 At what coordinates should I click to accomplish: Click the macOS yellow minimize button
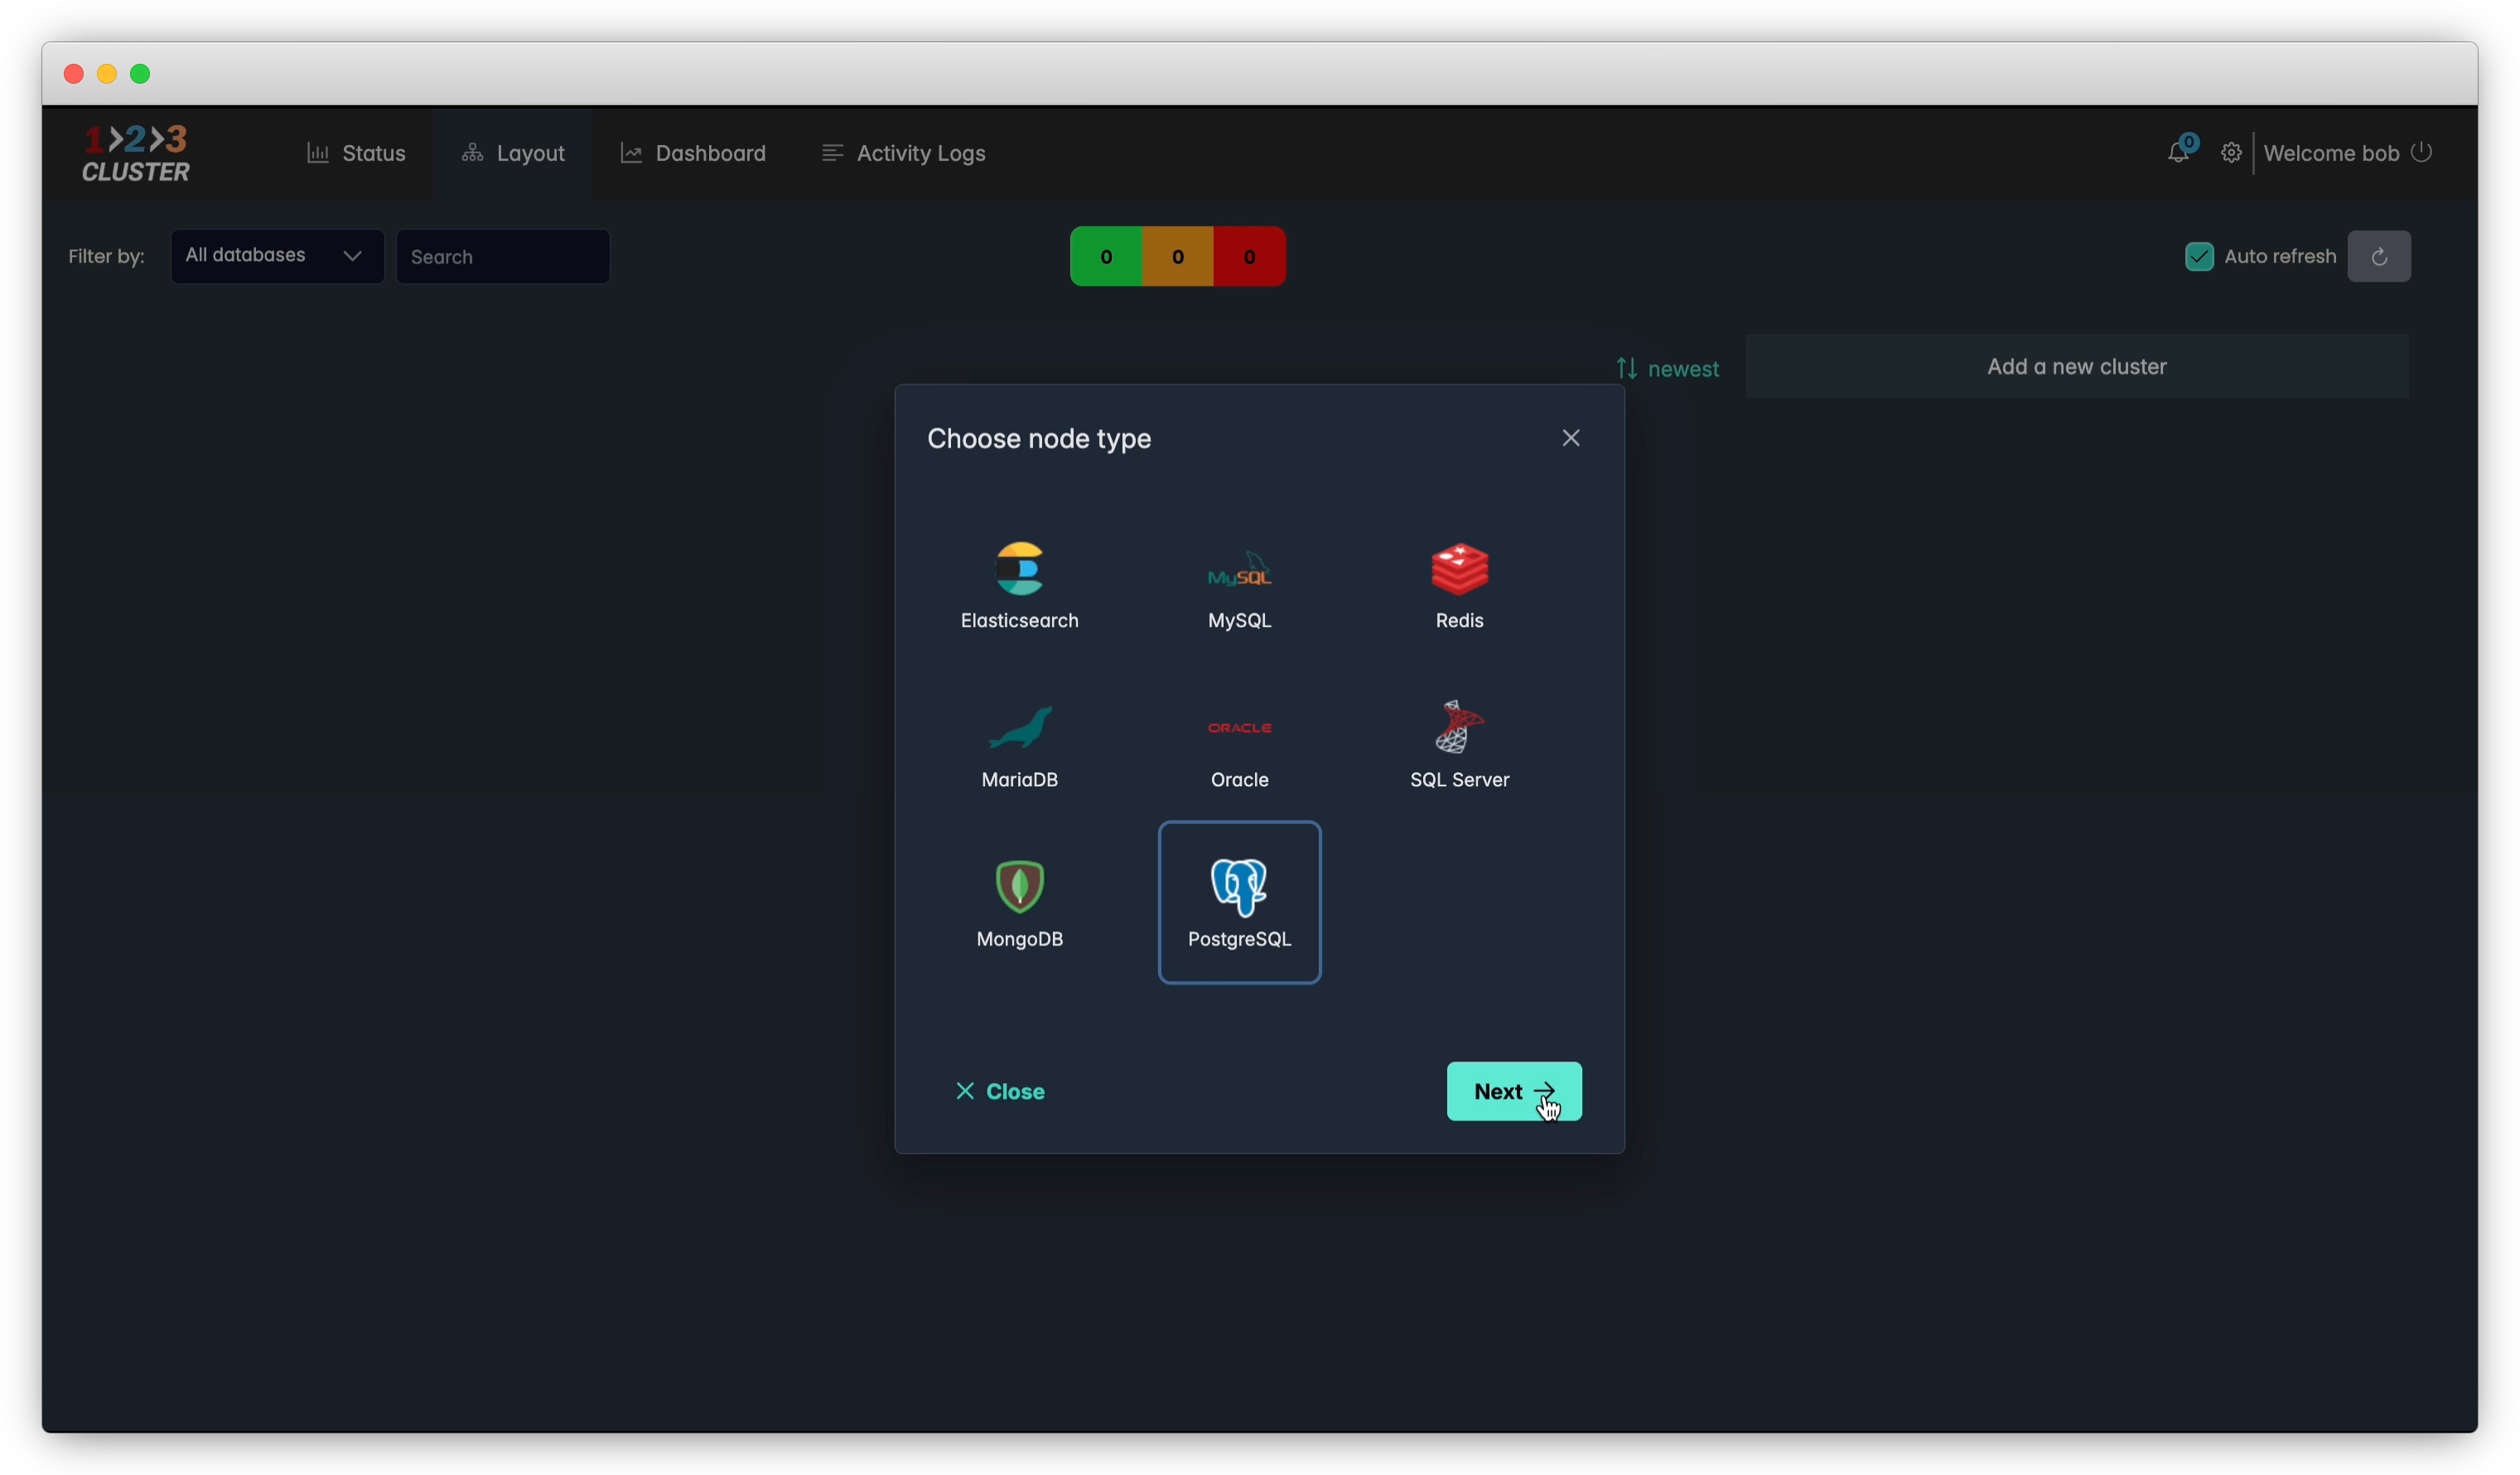[x=107, y=74]
